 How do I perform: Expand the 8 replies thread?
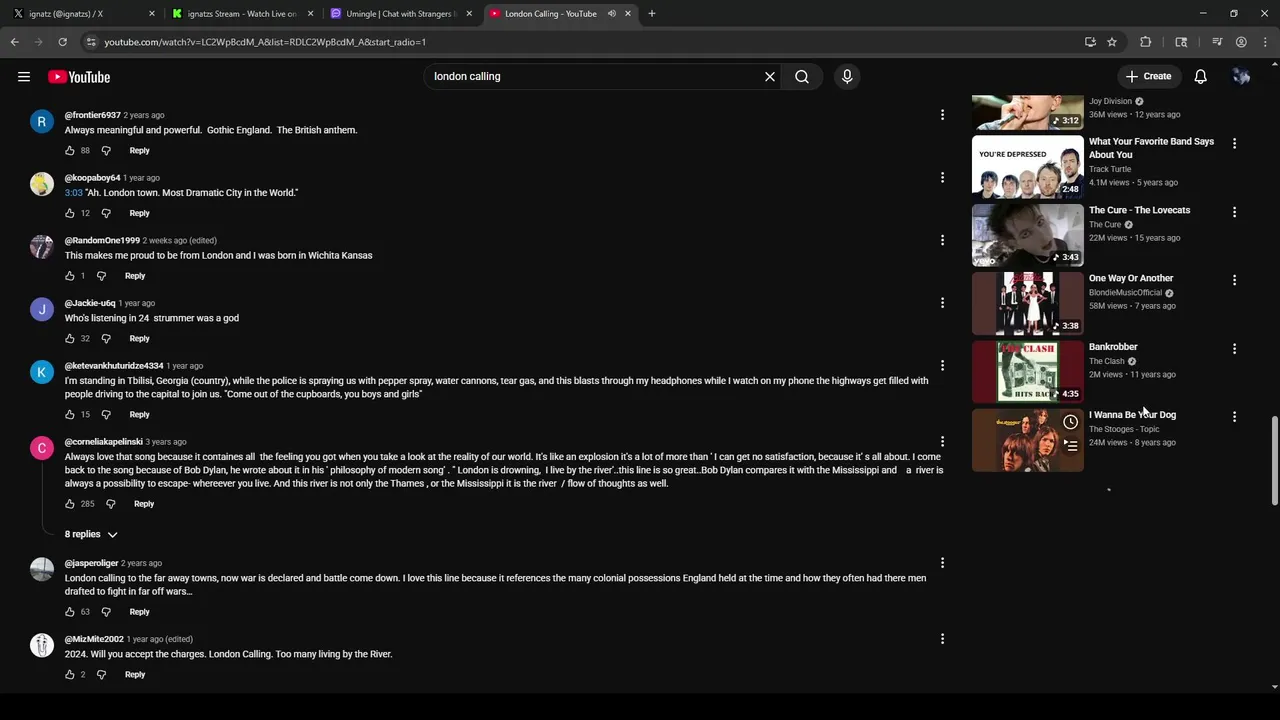pyautogui.click(x=91, y=535)
